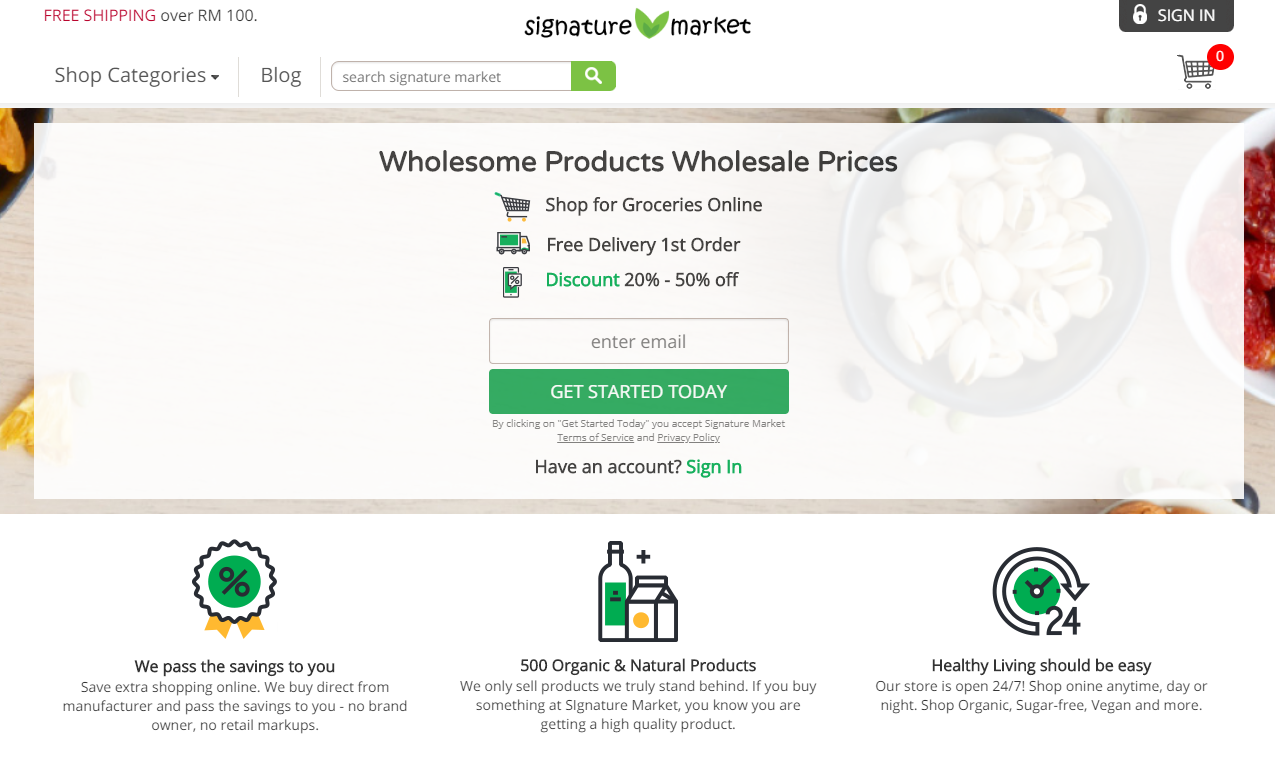Screen dimensions: 1275x769
Task: Expand the Shop Categories dropdown
Action: [x=137, y=75]
